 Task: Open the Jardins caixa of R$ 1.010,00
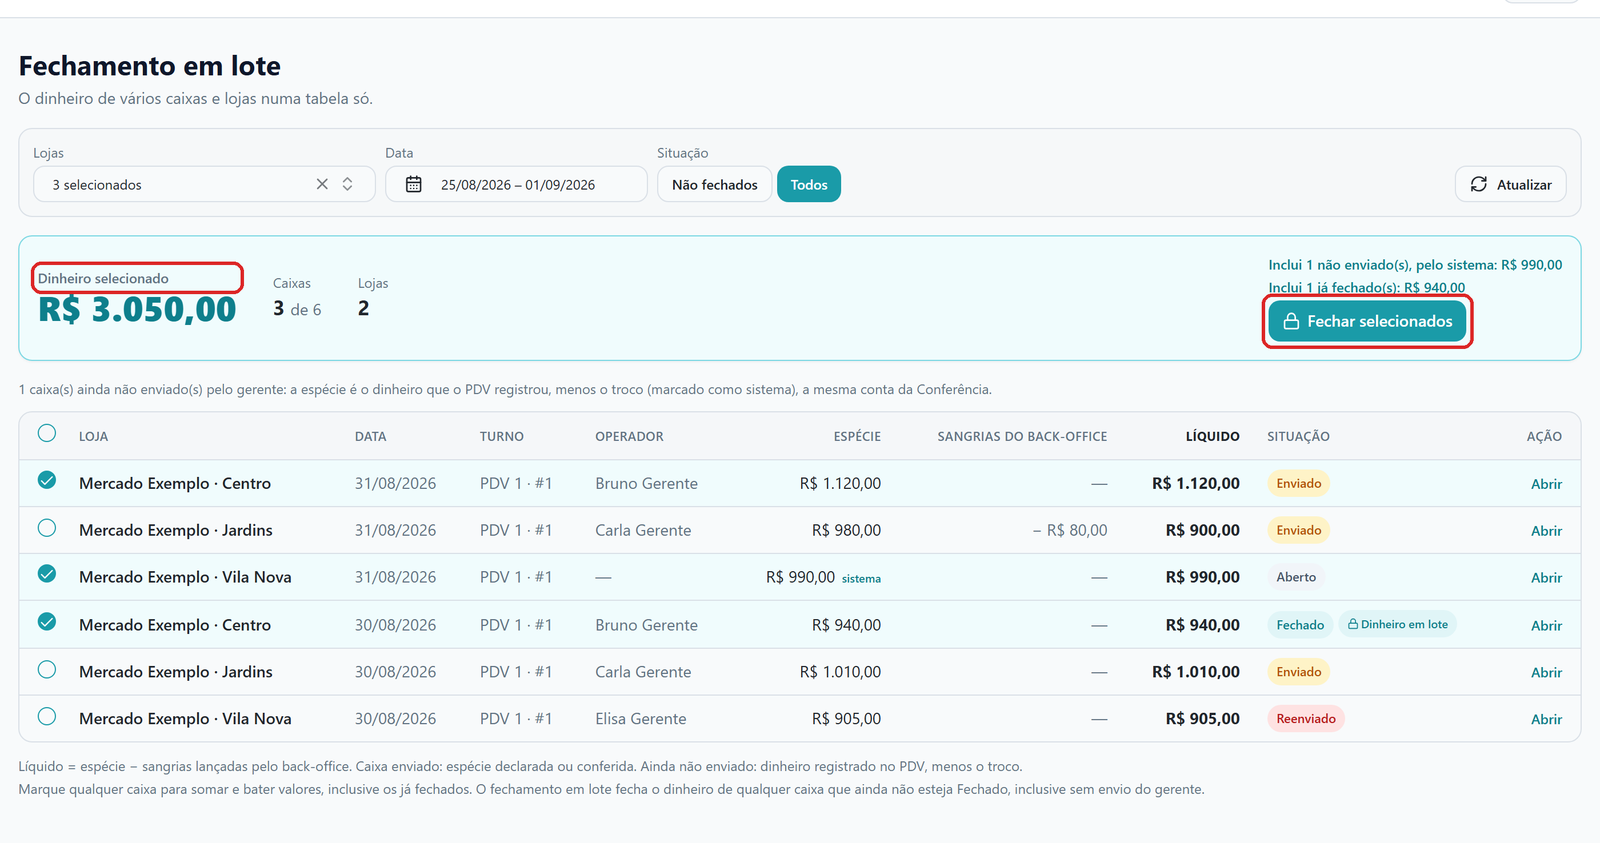pyautogui.click(x=1546, y=673)
